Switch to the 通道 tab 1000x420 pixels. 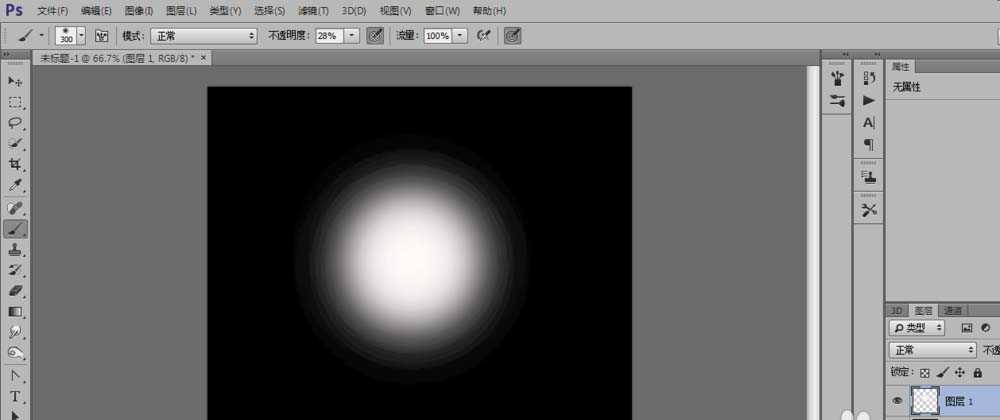[x=953, y=309]
